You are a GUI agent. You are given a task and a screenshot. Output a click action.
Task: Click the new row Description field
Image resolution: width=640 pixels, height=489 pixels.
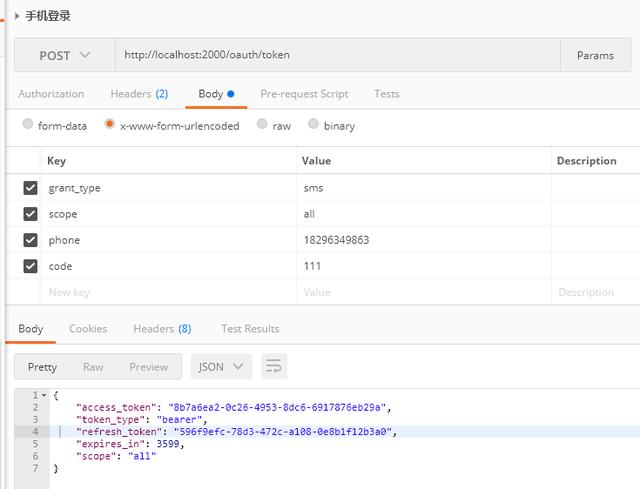point(595,292)
